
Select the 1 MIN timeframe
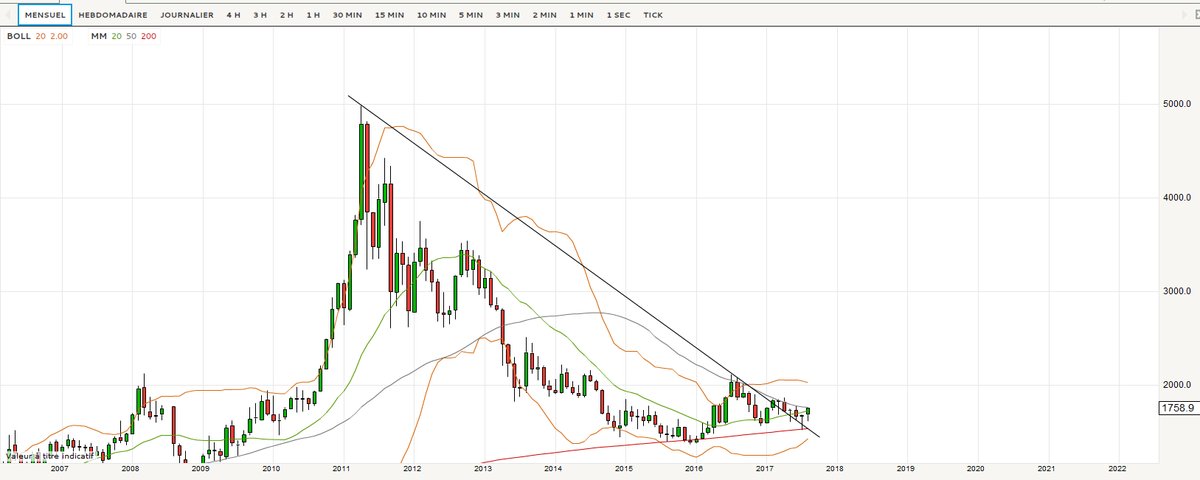tap(582, 16)
